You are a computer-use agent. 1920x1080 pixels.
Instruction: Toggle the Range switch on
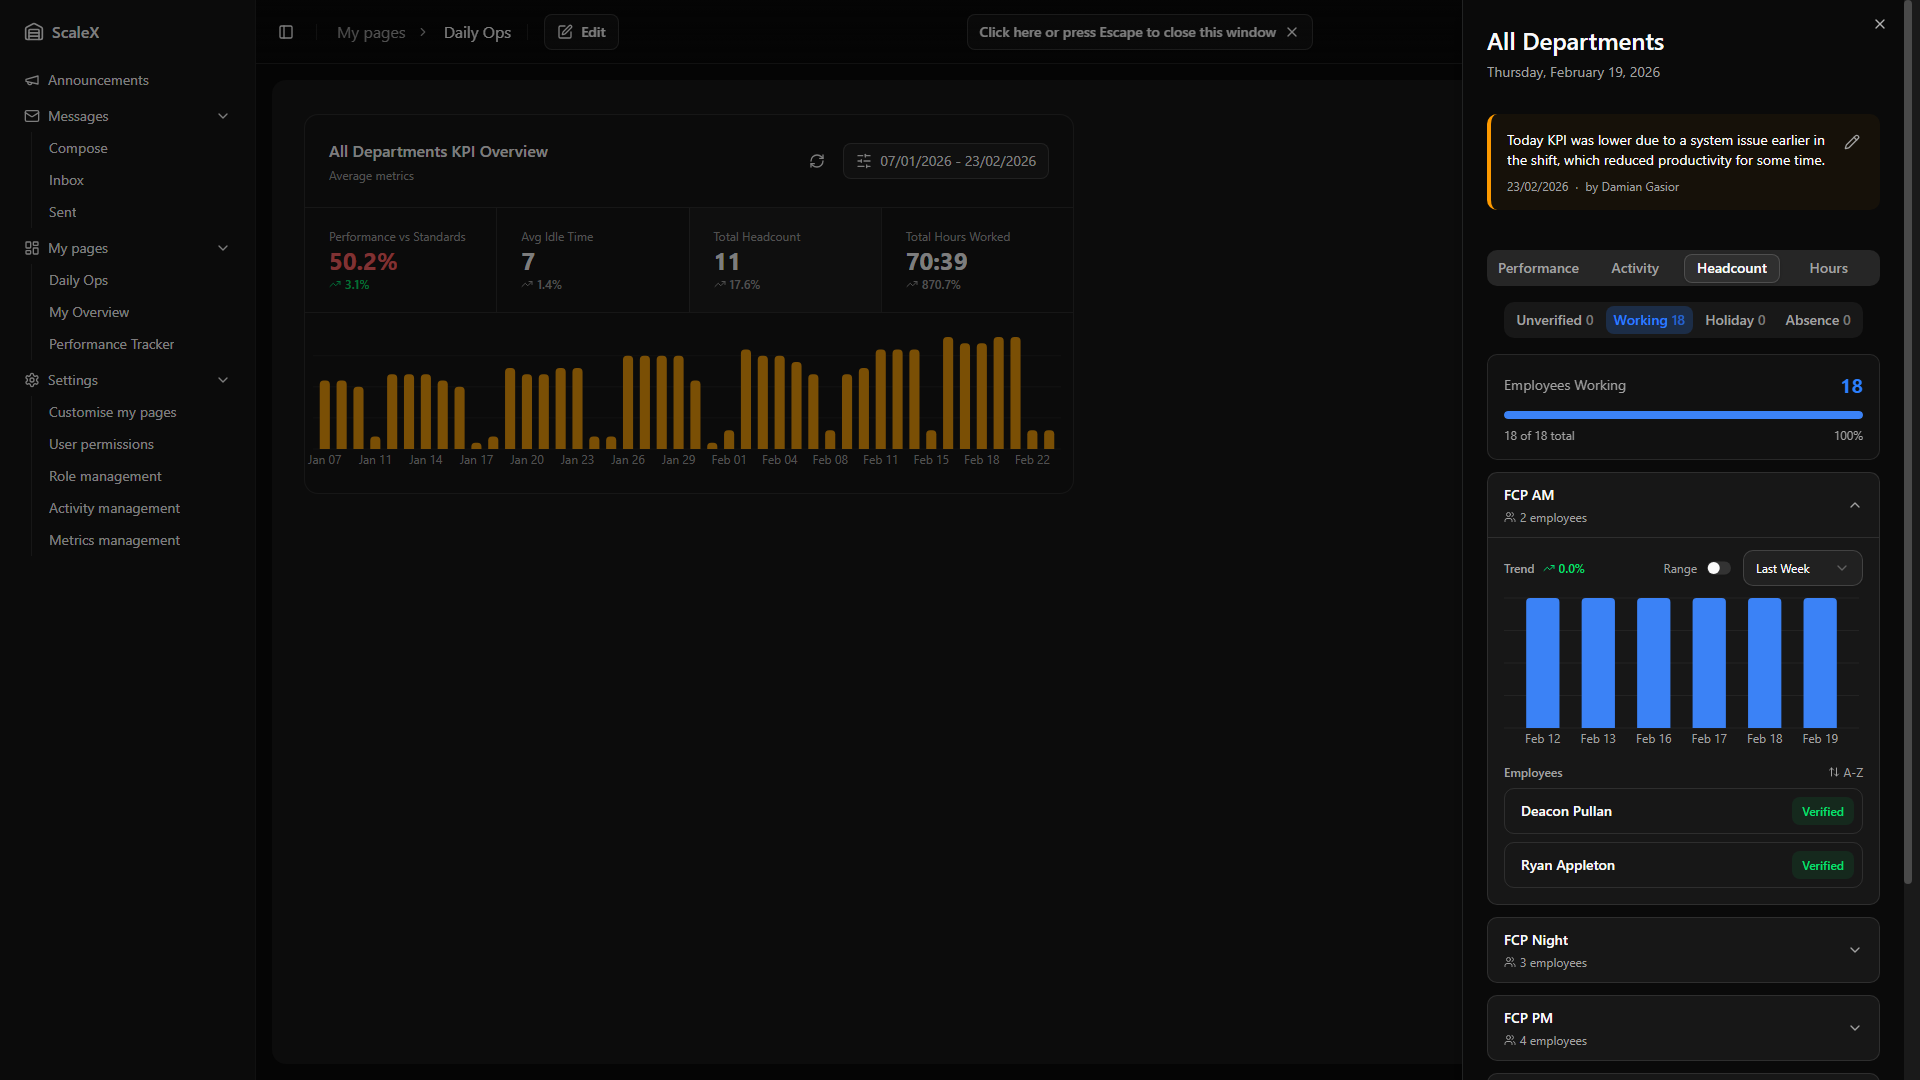pos(1718,568)
